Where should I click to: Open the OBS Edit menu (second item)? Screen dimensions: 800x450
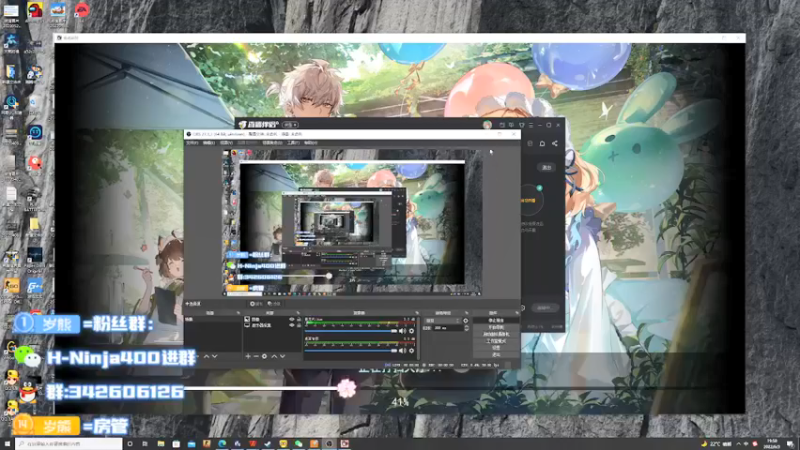click(x=209, y=143)
